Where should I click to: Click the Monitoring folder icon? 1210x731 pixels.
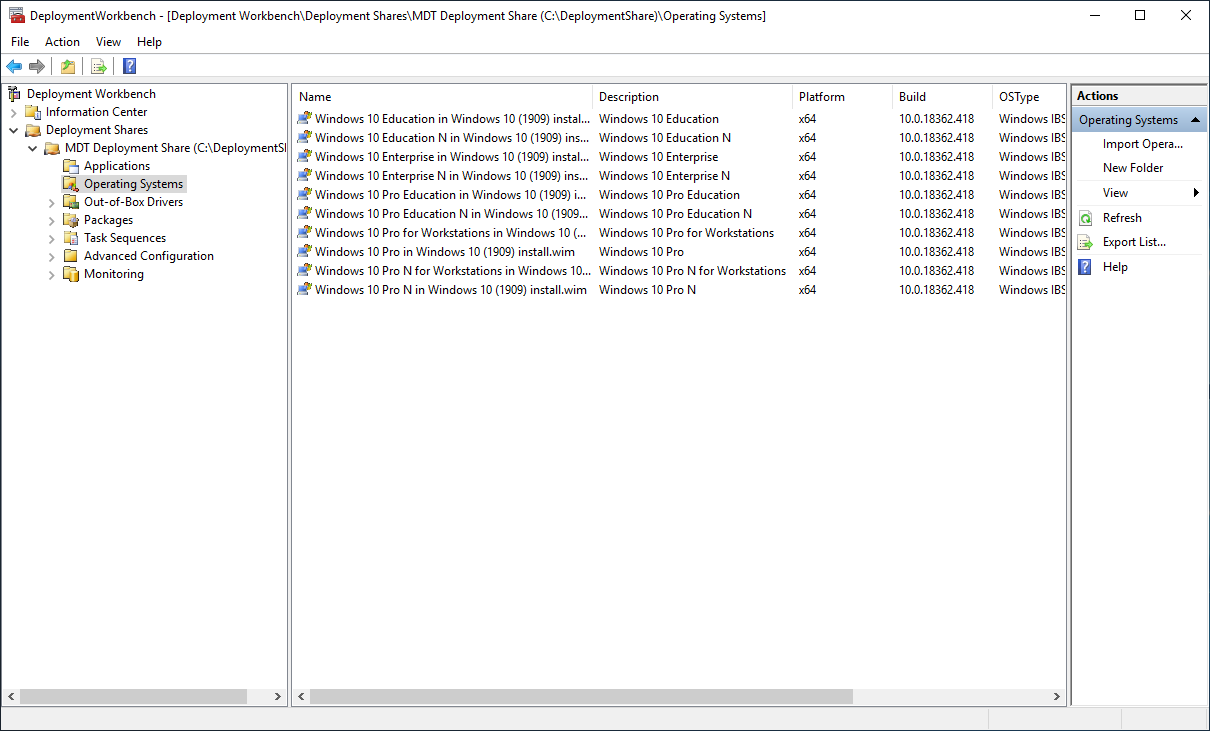[70, 274]
